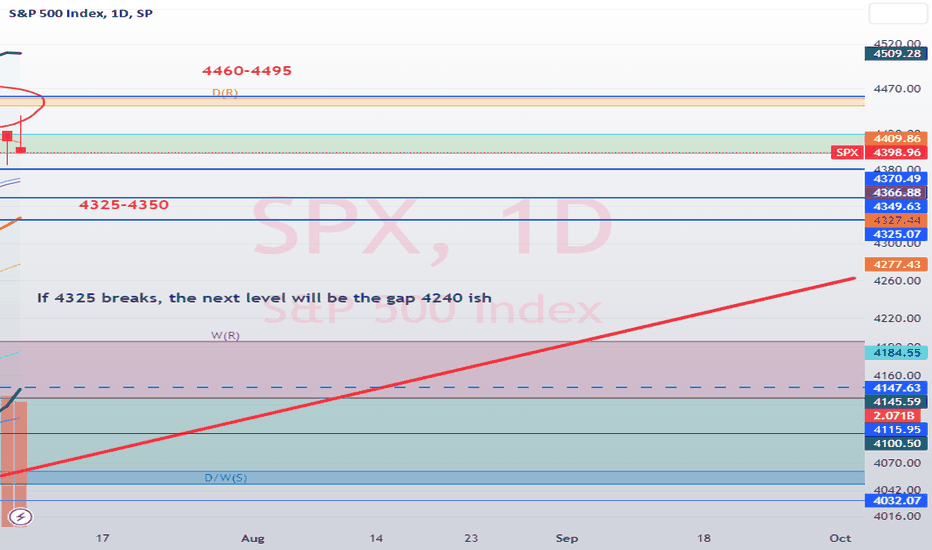Click the orange 4327.44 price label
The image size is (932, 550).
tap(896, 220)
